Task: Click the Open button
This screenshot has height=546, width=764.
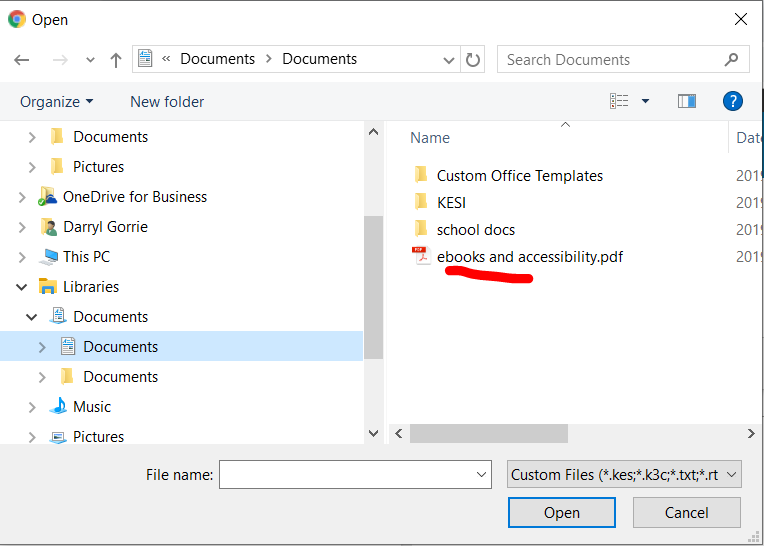Action: click(562, 512)
